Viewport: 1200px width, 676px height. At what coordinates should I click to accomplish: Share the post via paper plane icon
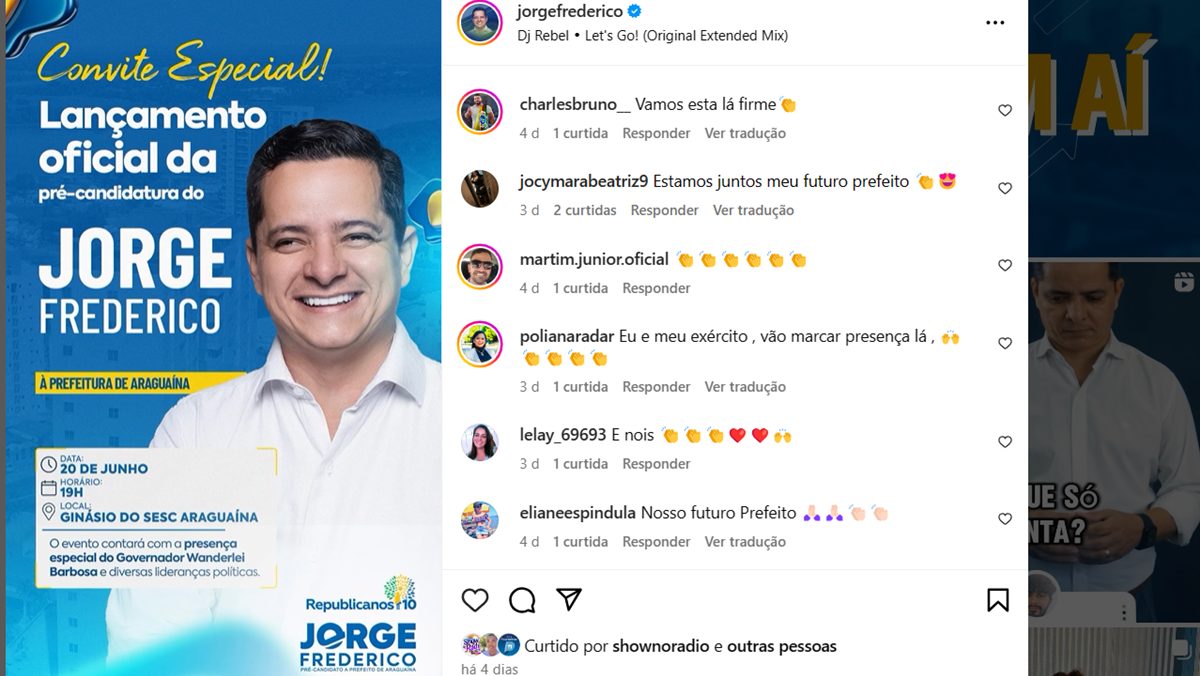click(x=569, y=599)
